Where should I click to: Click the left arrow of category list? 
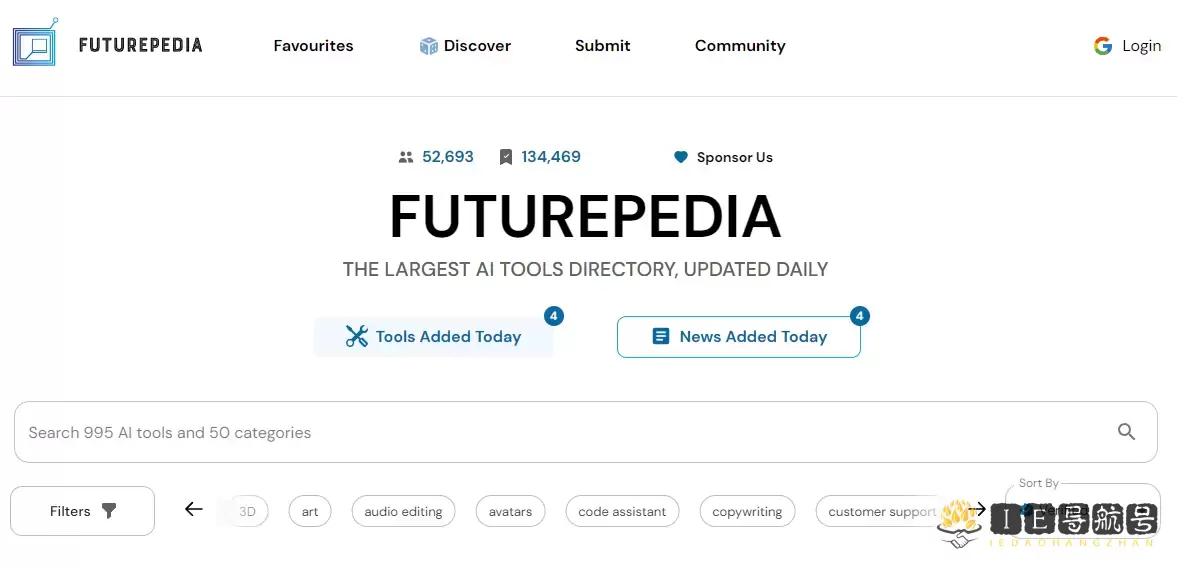pyautogui.click(x=194, y=510)
